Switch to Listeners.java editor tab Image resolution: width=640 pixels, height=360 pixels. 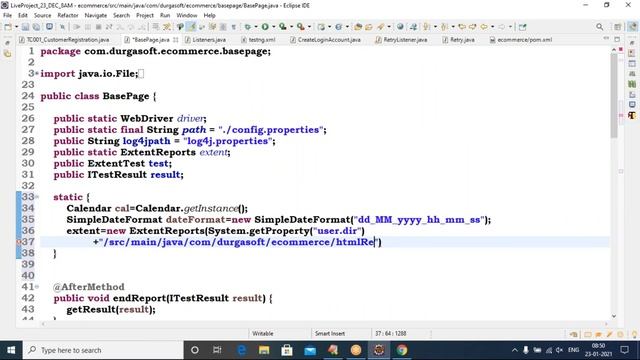click(206, 40)
